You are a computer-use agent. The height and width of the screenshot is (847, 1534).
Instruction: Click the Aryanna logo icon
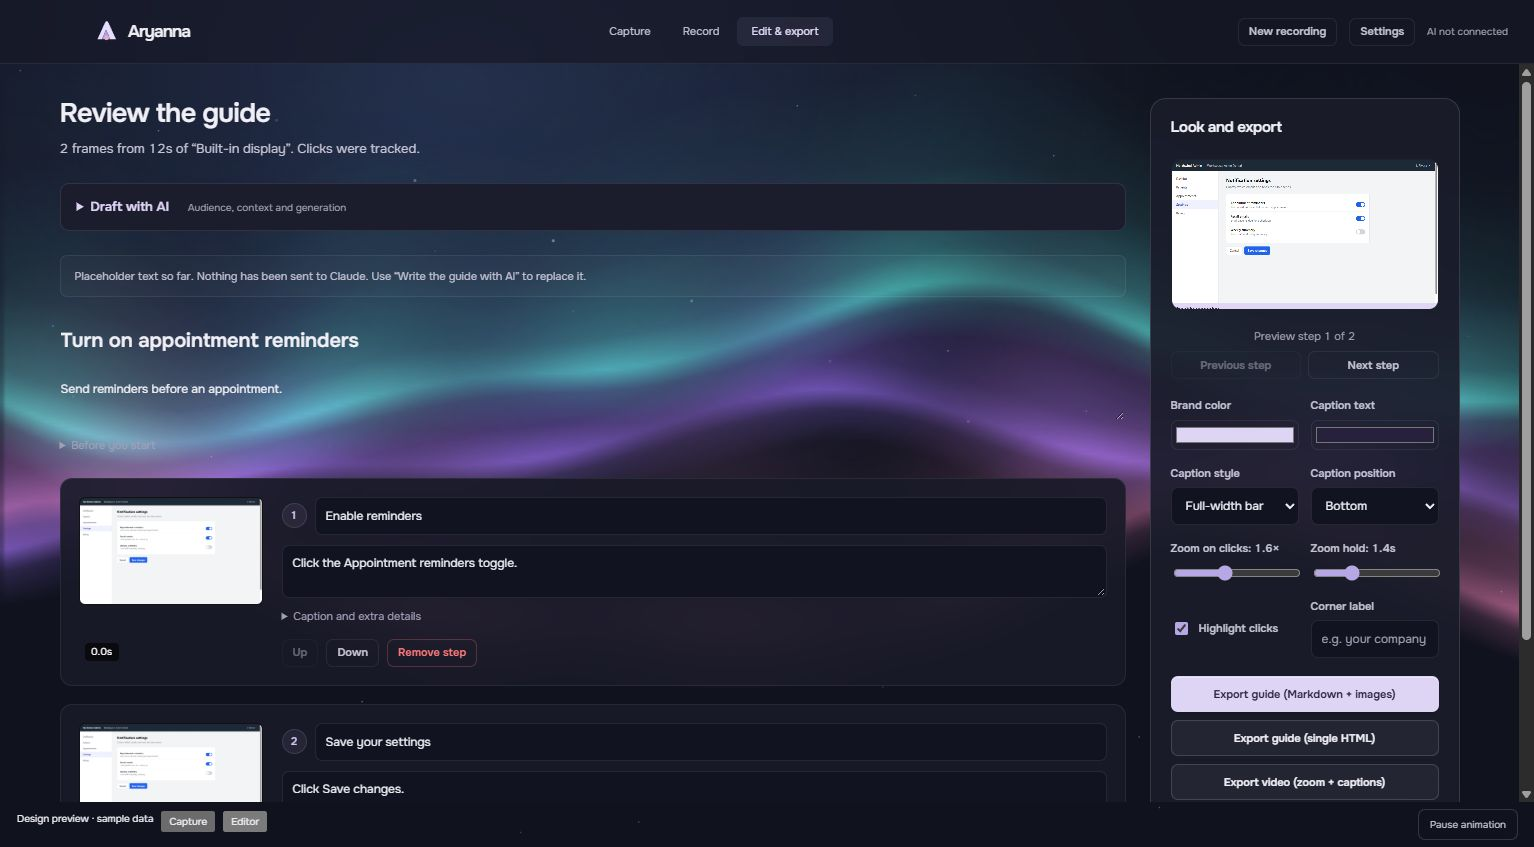(106, 31)
